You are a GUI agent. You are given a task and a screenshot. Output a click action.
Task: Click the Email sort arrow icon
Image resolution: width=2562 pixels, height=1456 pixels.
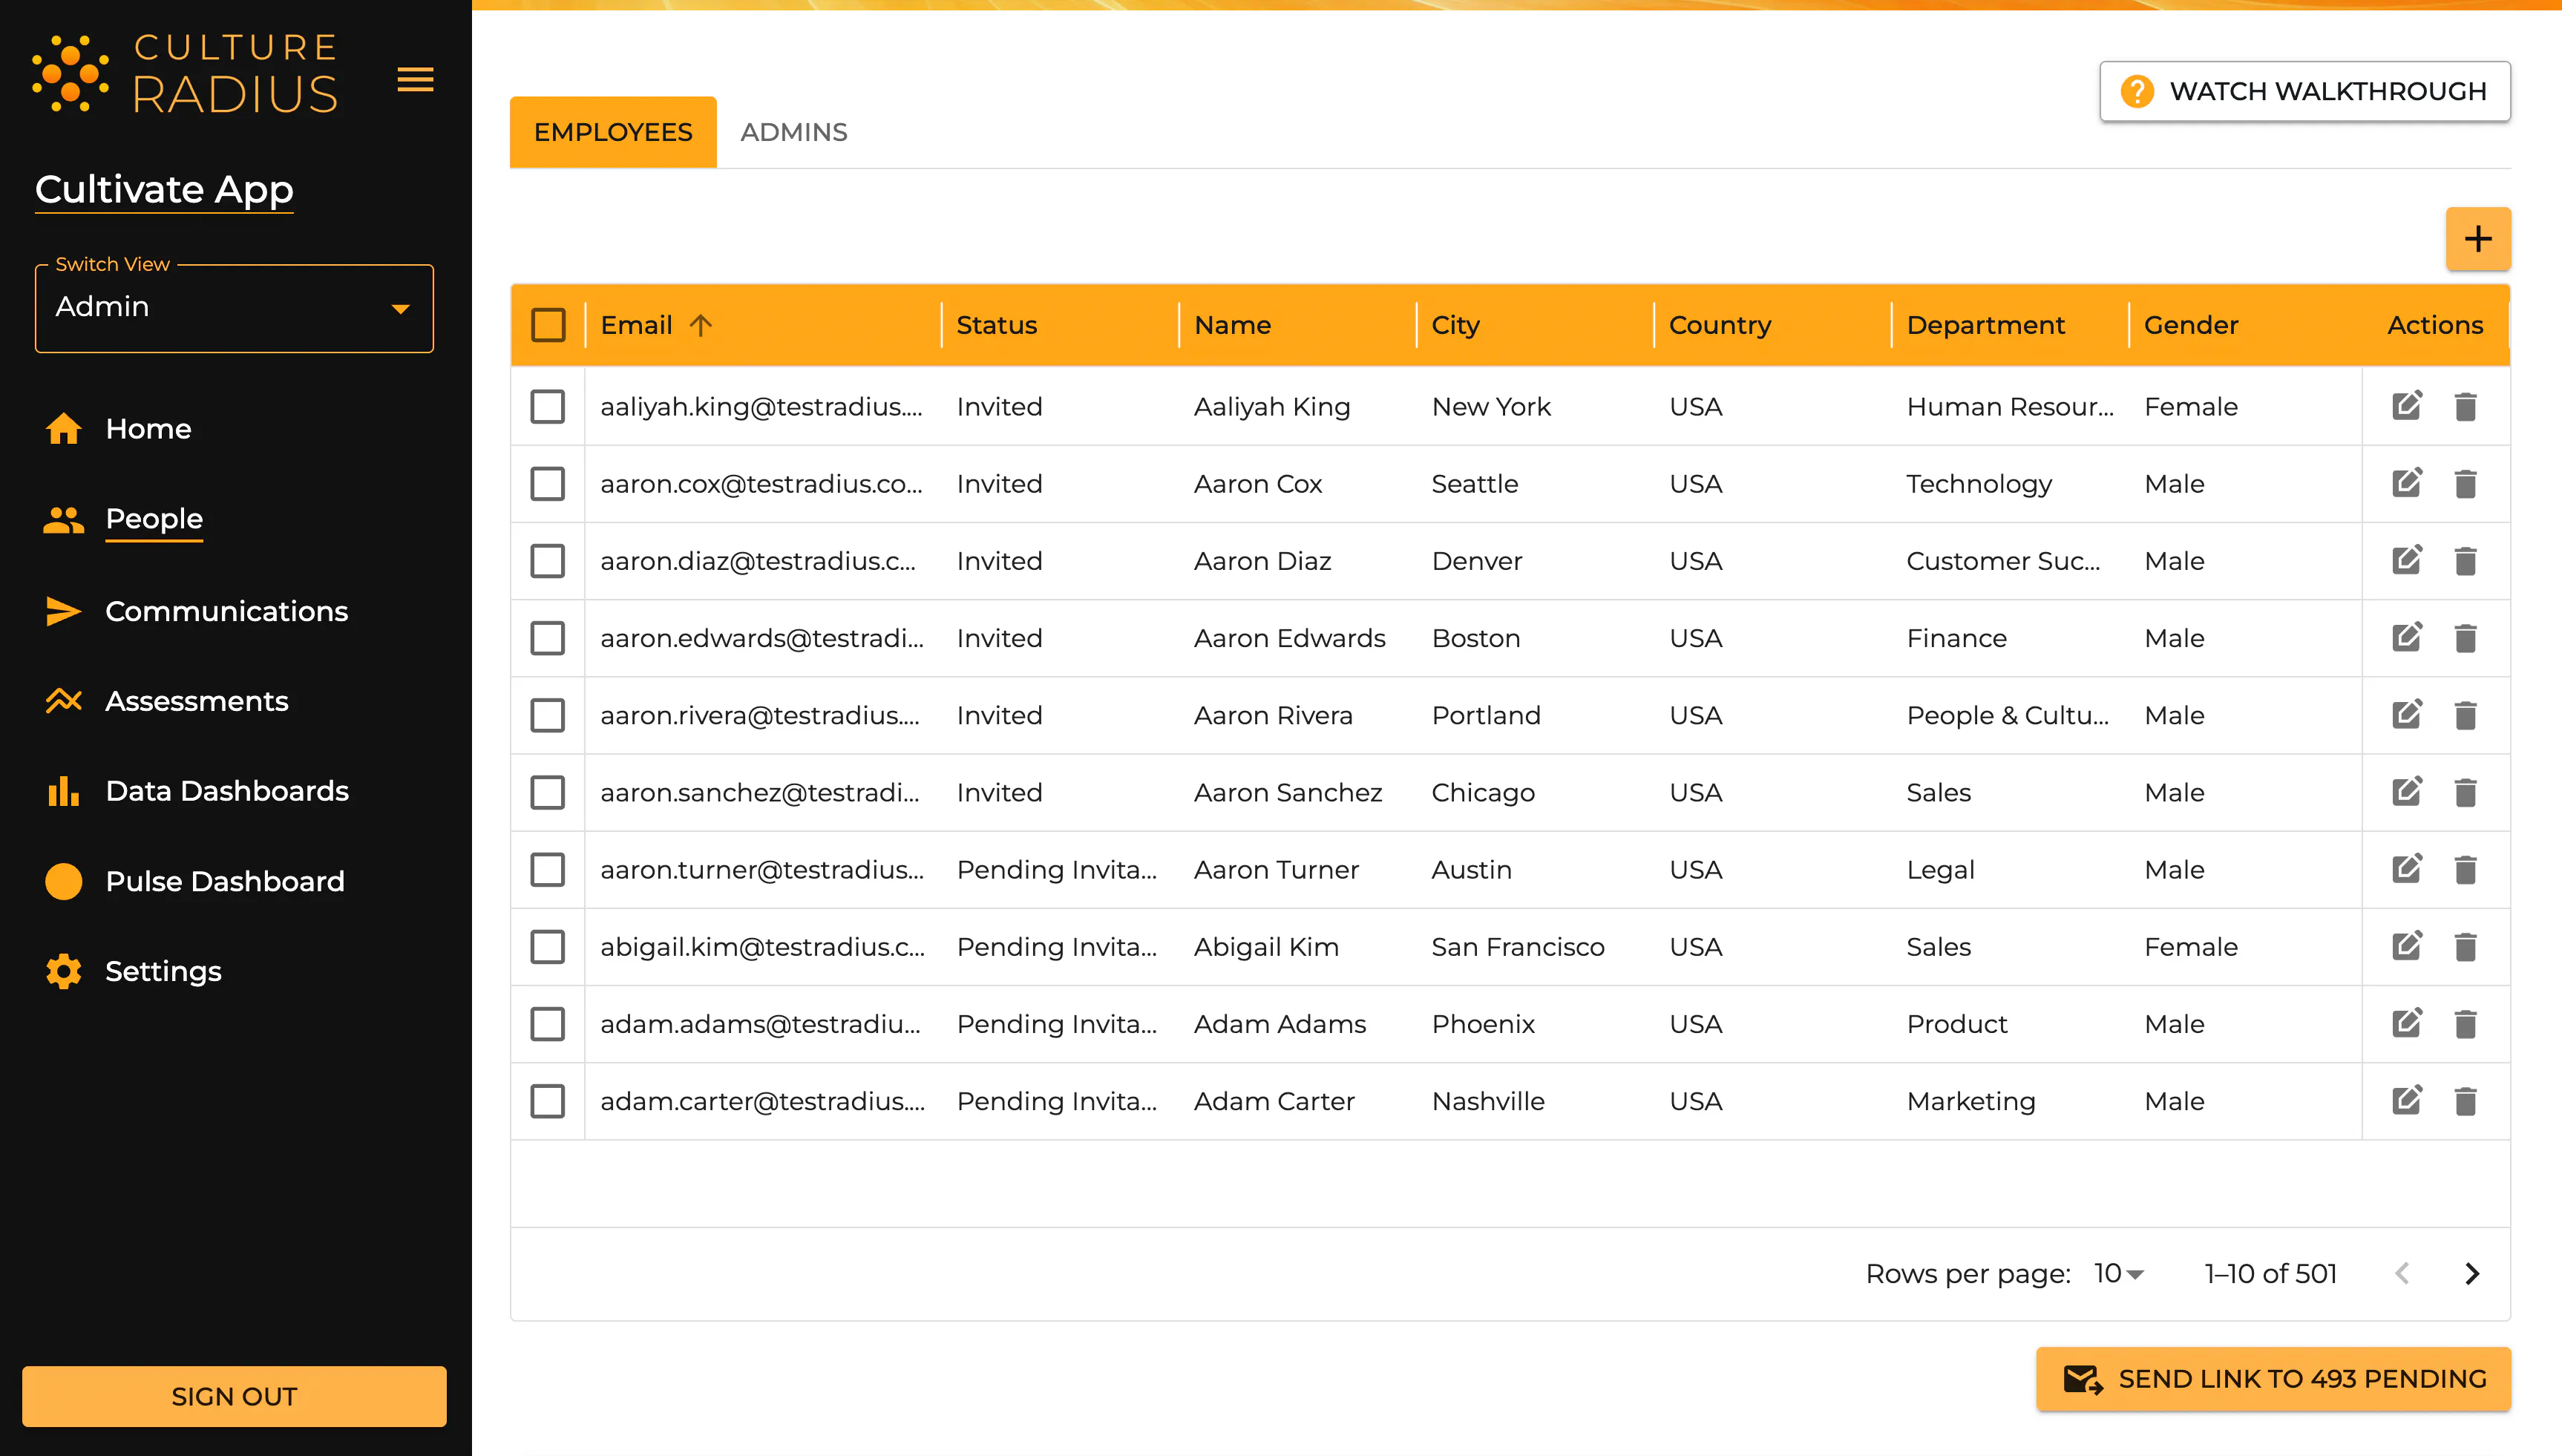tap(700, 325)
